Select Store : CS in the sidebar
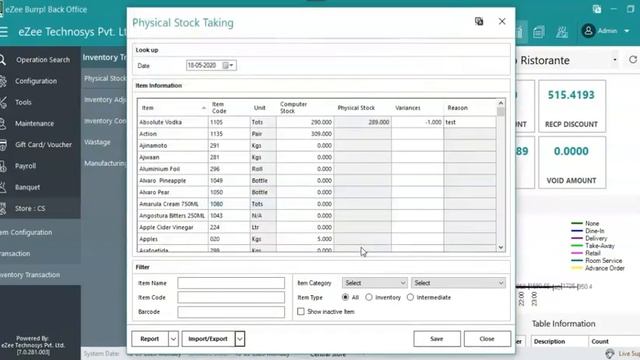The height and width of the screenshot is (360, 640). point(30,208)
